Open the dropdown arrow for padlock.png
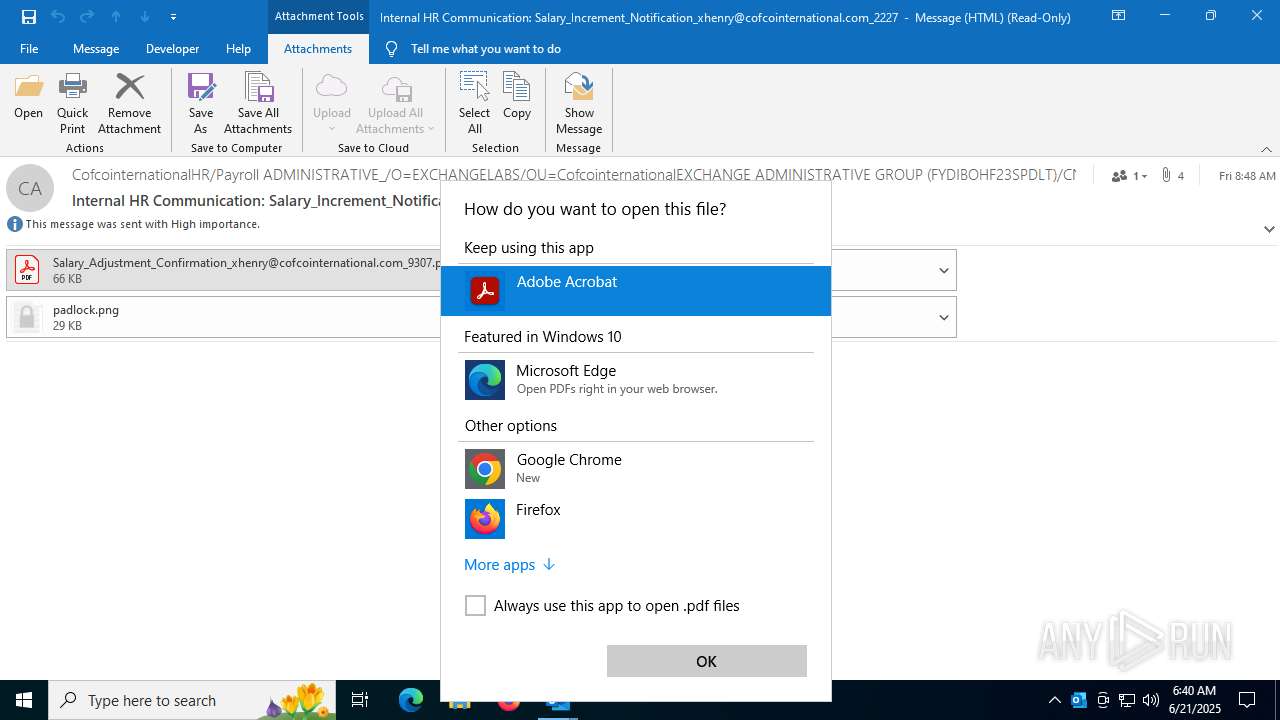This screenshot has height=720, width=1280. pos(943,317)
